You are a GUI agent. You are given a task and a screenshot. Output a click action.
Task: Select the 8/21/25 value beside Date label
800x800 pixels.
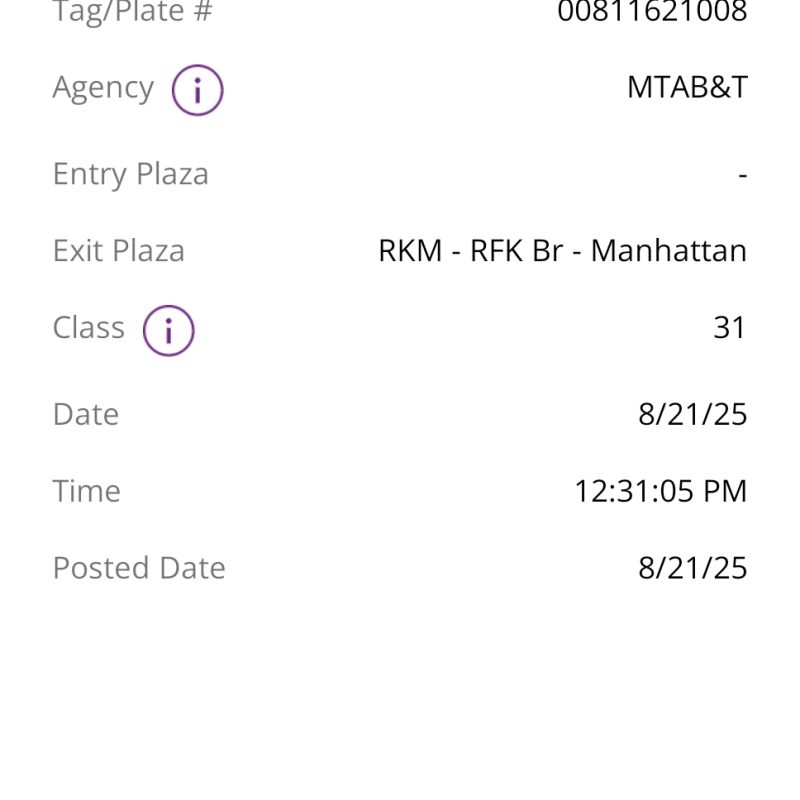coord(692,414)
